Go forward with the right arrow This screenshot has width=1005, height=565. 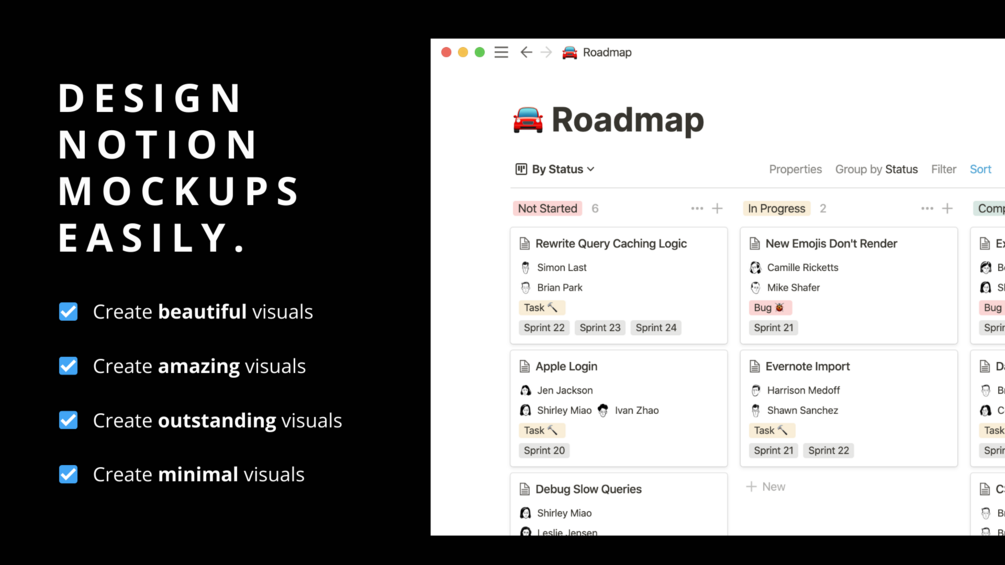click(x=546, y=53)
